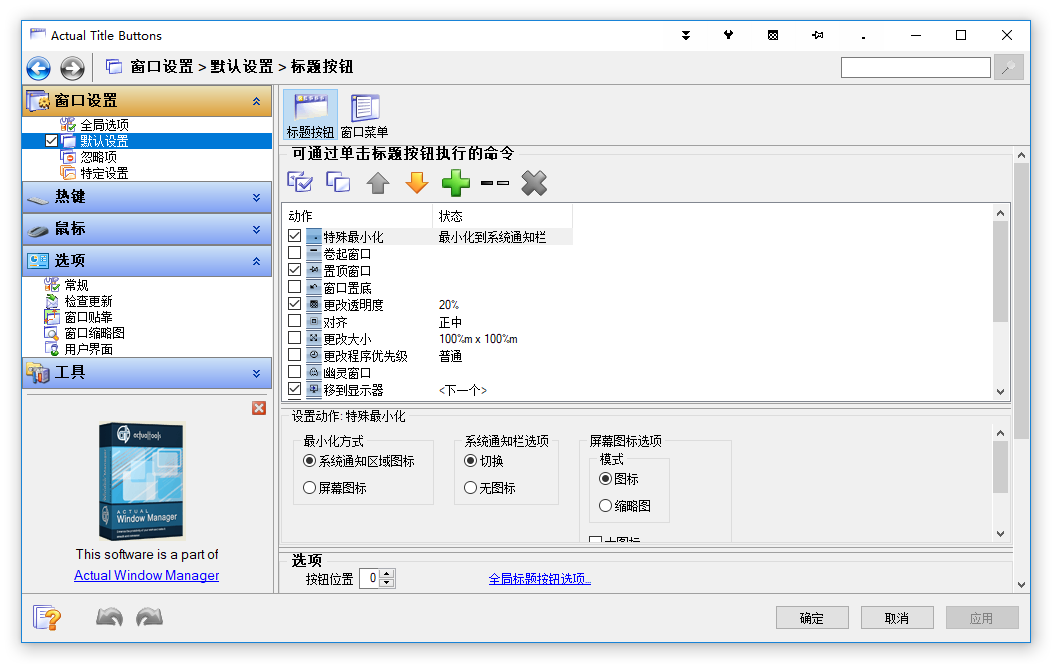Click the 按钮位置 number field
The width and height of the screenshot is (1053, 664).
(x=369, y=578)
